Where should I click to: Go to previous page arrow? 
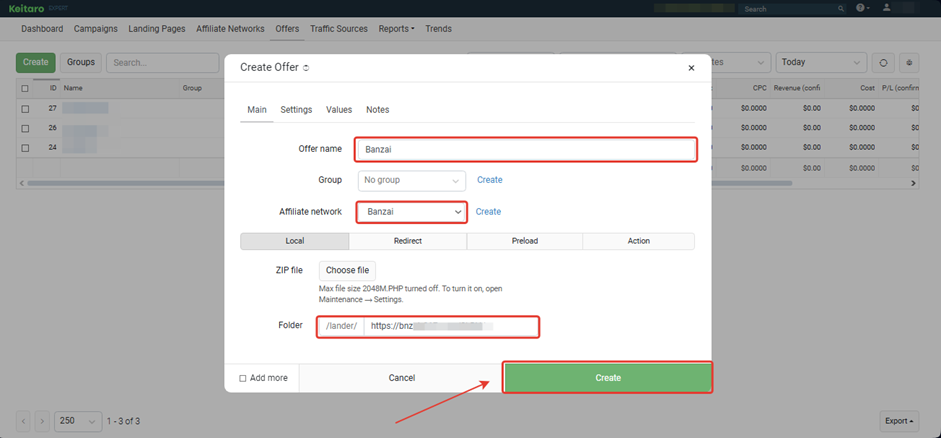[23, 421]
